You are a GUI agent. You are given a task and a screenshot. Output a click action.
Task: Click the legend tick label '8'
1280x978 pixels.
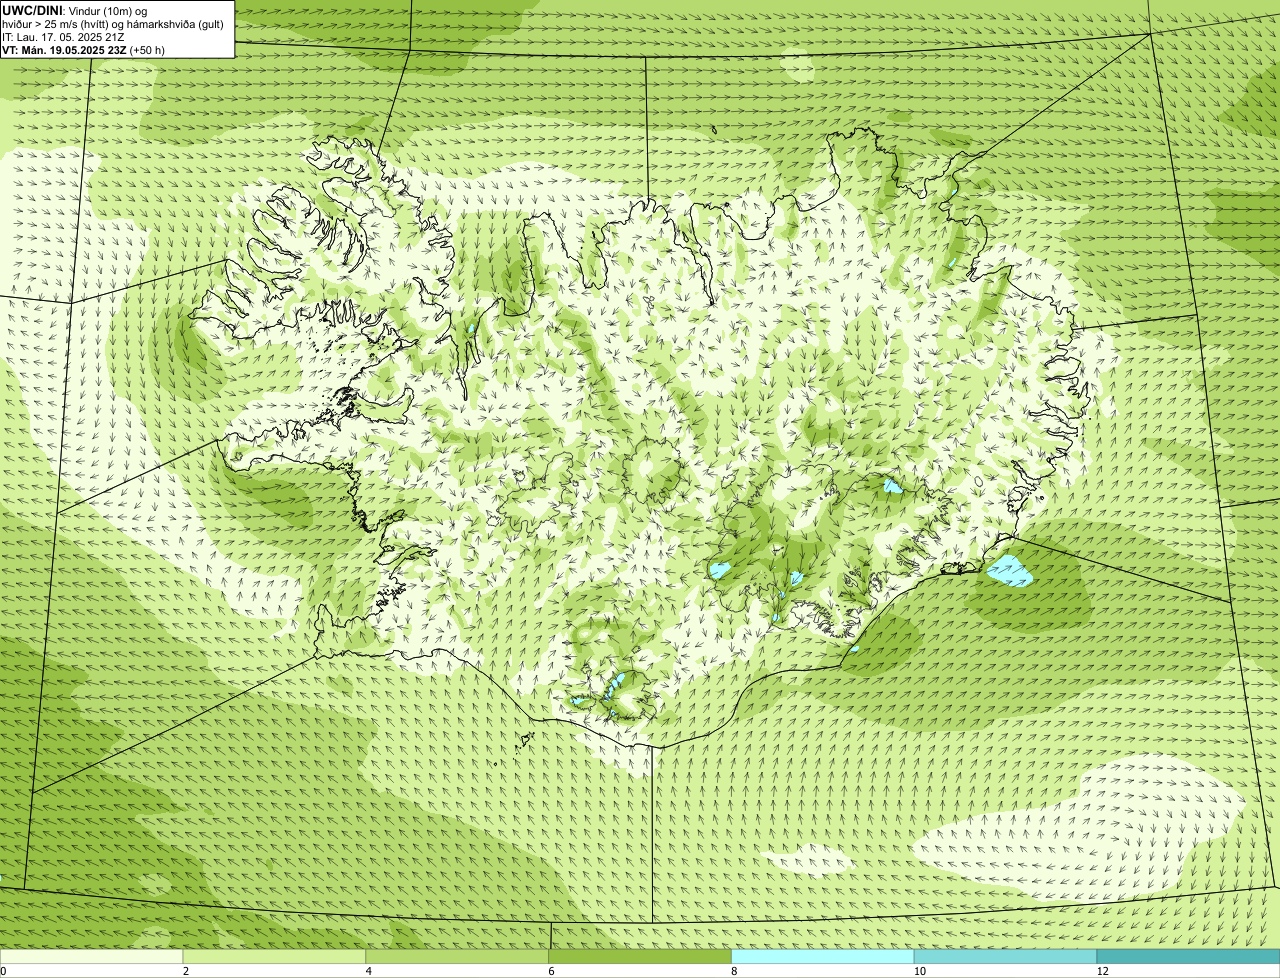734,971
